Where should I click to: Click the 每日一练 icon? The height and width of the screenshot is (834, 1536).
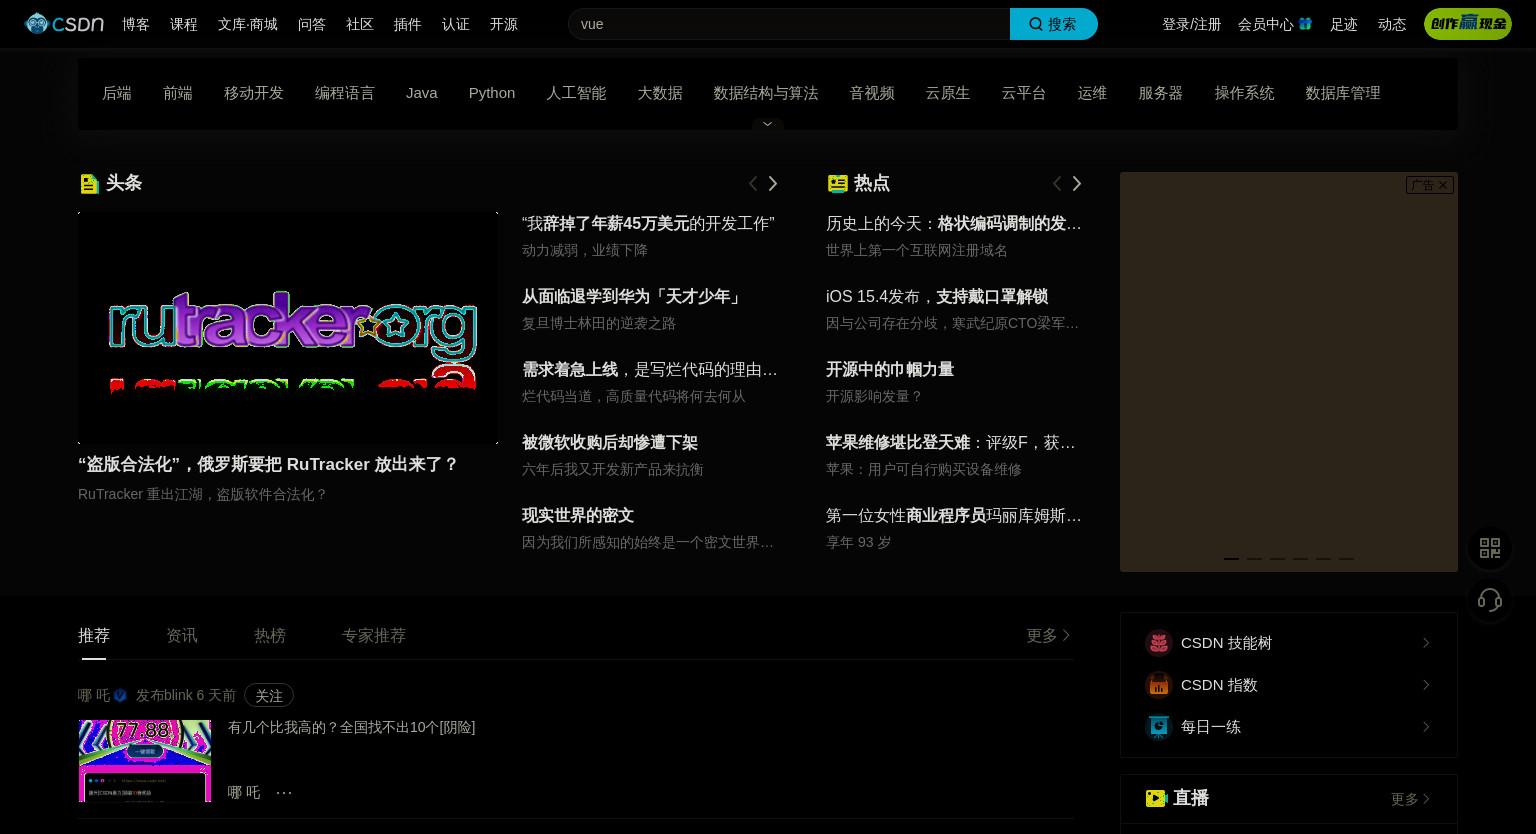click(1159, 727)
